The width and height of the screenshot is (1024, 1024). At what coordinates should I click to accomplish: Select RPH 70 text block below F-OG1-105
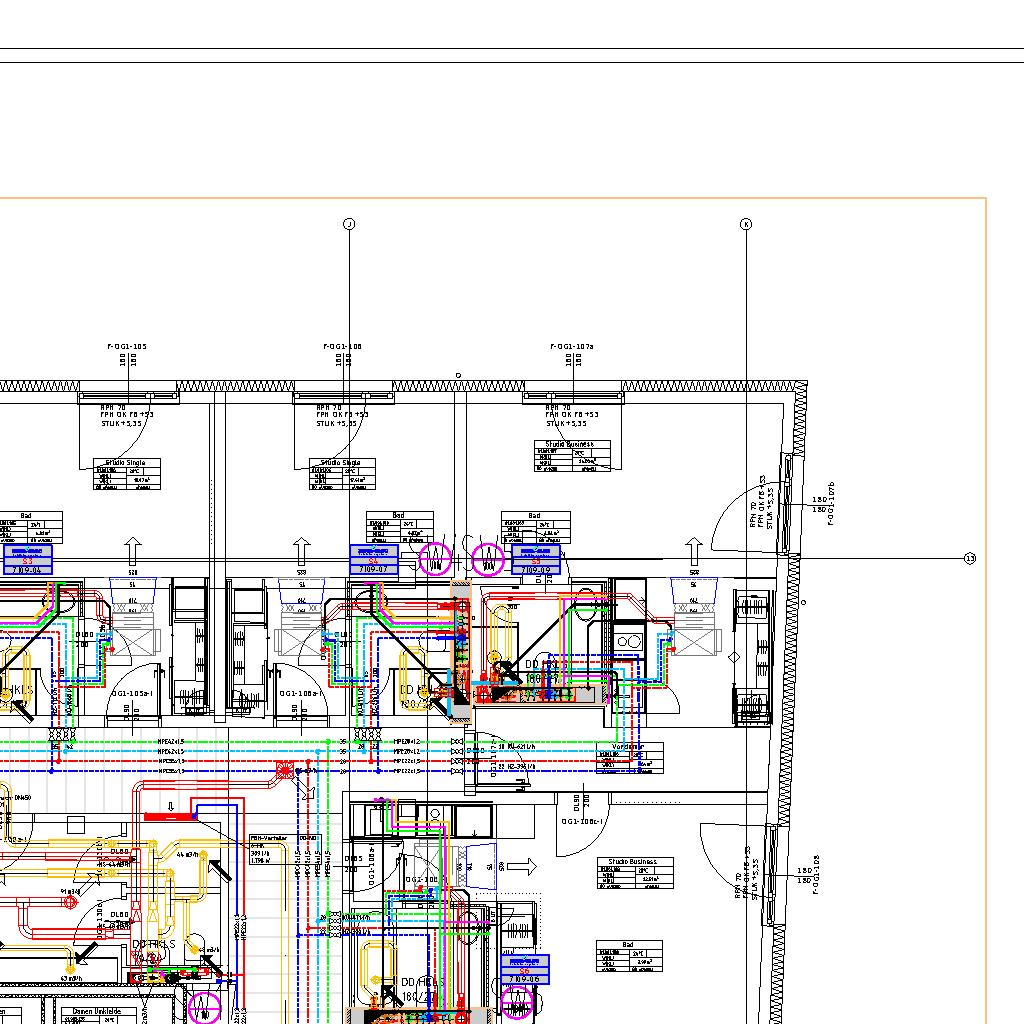point(127,415)
